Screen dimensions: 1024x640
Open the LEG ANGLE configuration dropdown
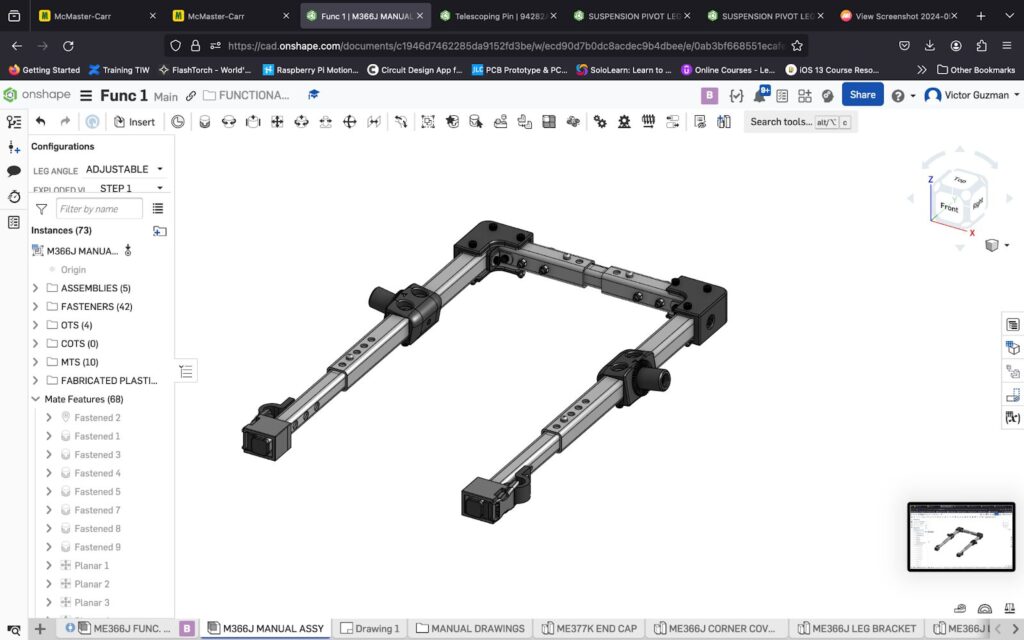pyautogui.click(x=125, y=169)
